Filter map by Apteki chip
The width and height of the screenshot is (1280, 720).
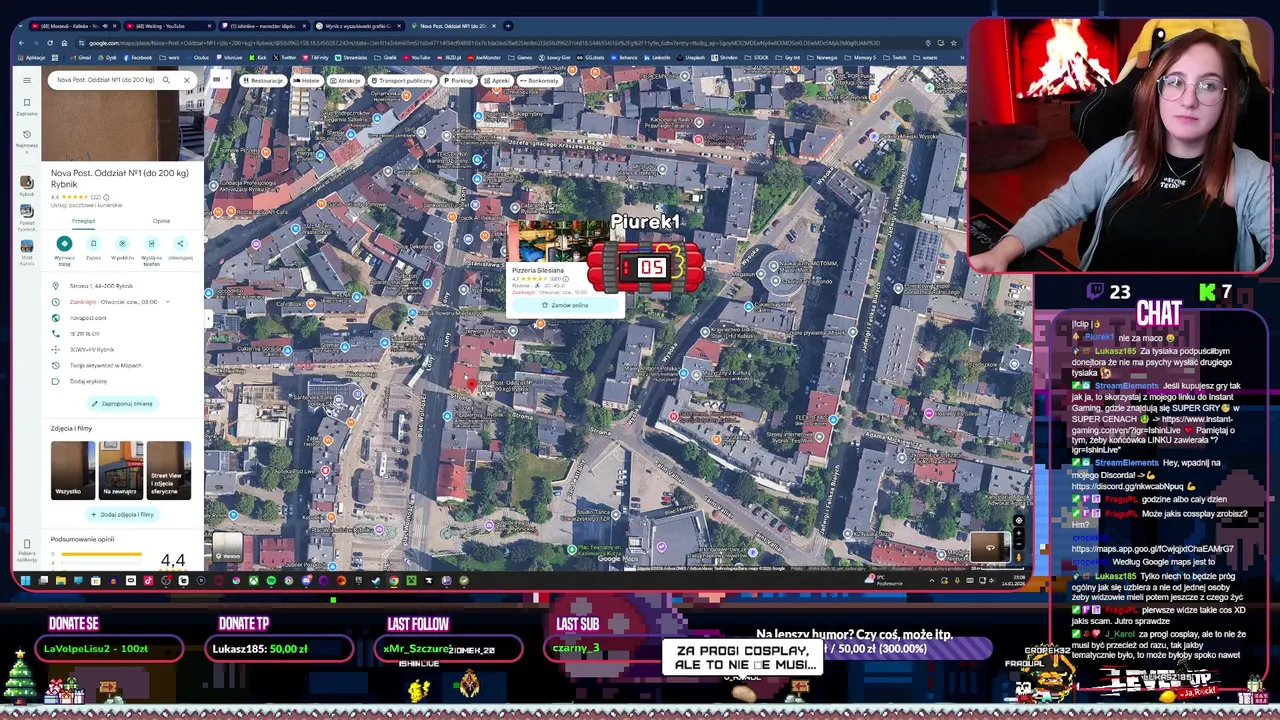(498, 80)
